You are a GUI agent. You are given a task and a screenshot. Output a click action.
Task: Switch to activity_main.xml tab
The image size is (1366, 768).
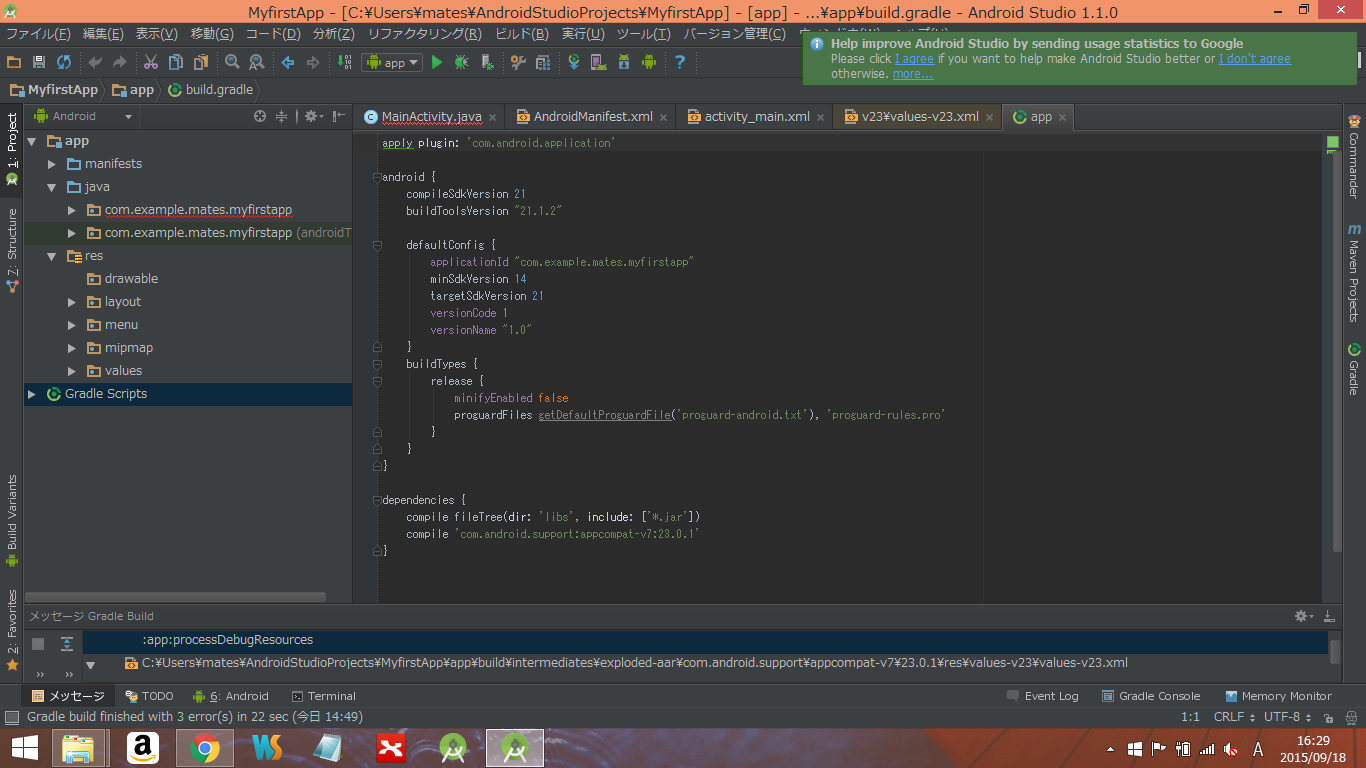[757, 117]
